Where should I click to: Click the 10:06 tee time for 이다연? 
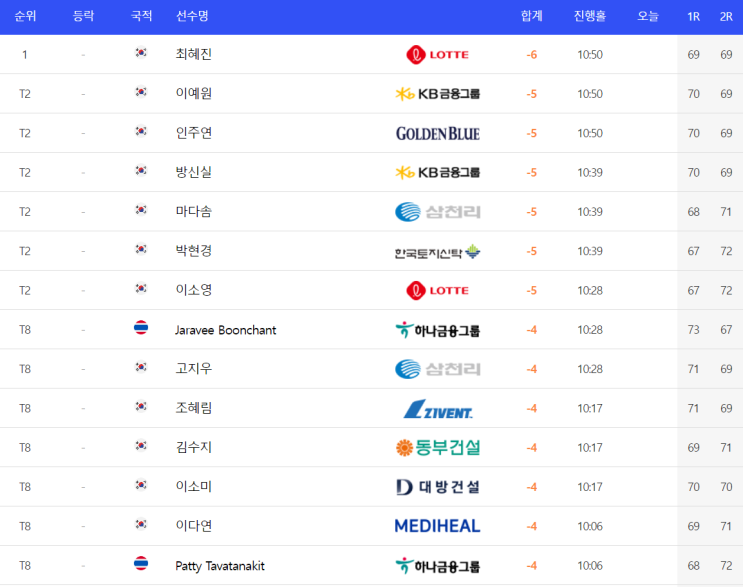pos(590,526)
